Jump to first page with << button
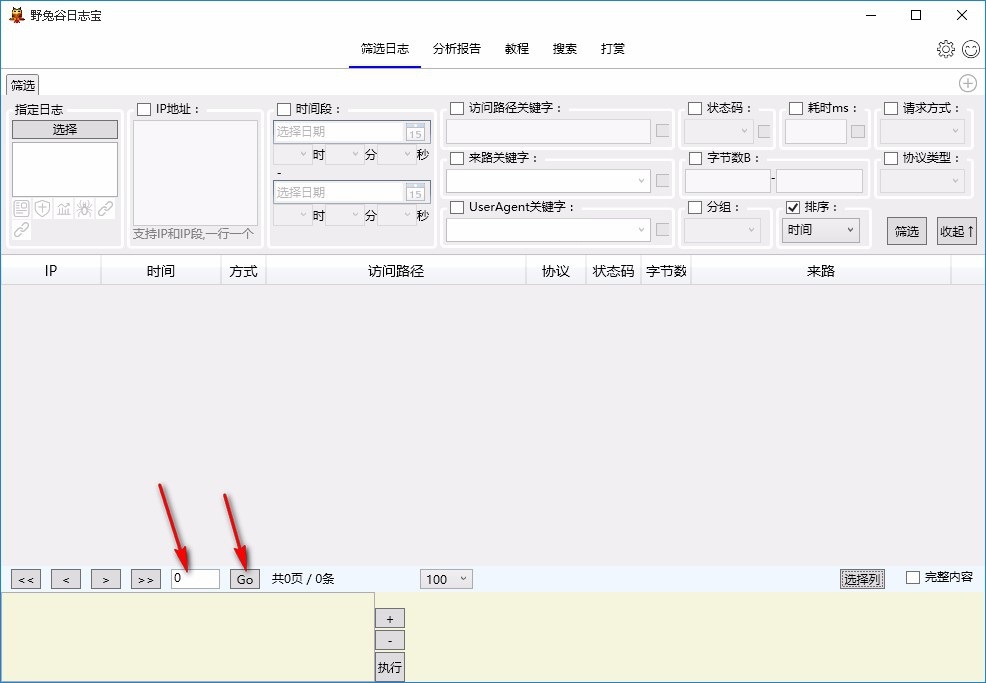 [x=26, y=579]
